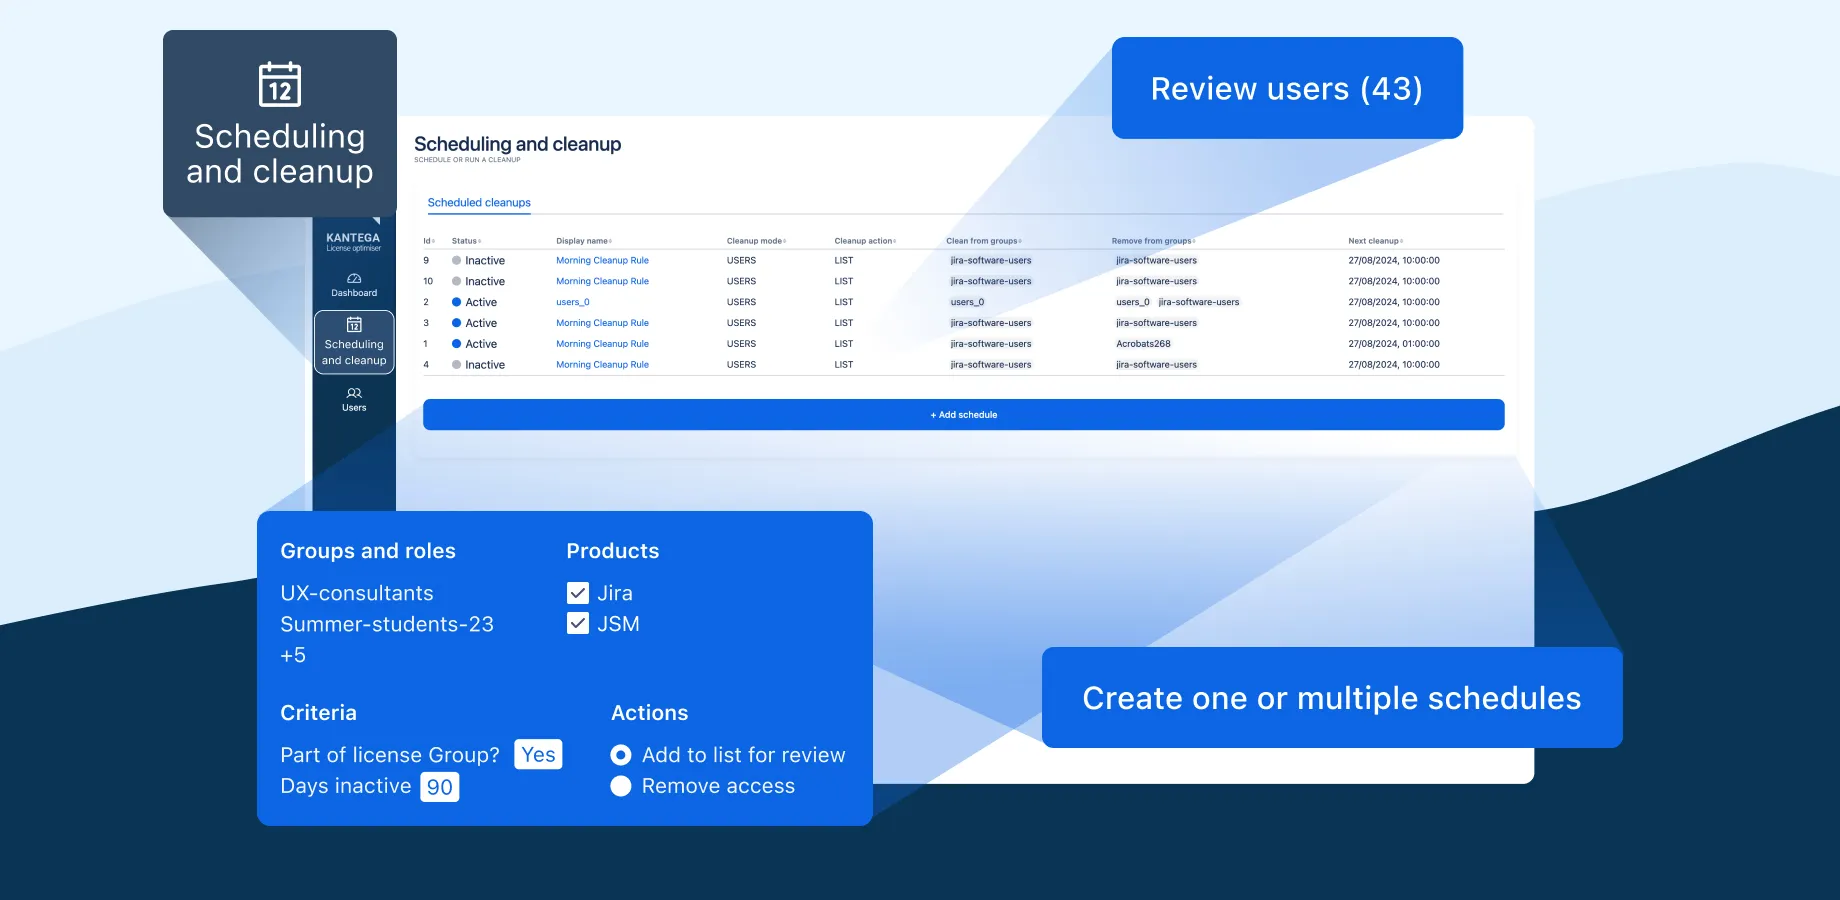Expand the +5 hidden groups list
The height and width of the screenshot is (900, 1840).
(293, 655)
